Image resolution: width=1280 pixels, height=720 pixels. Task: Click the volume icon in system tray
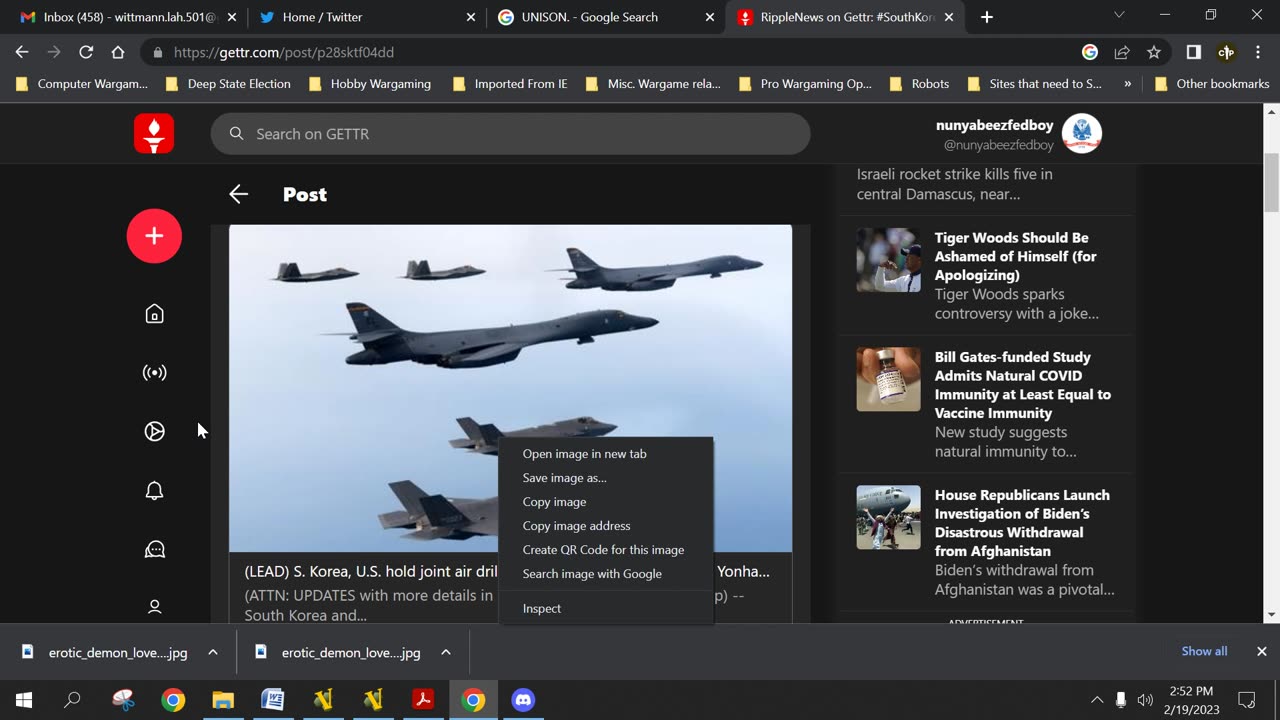1145,700
